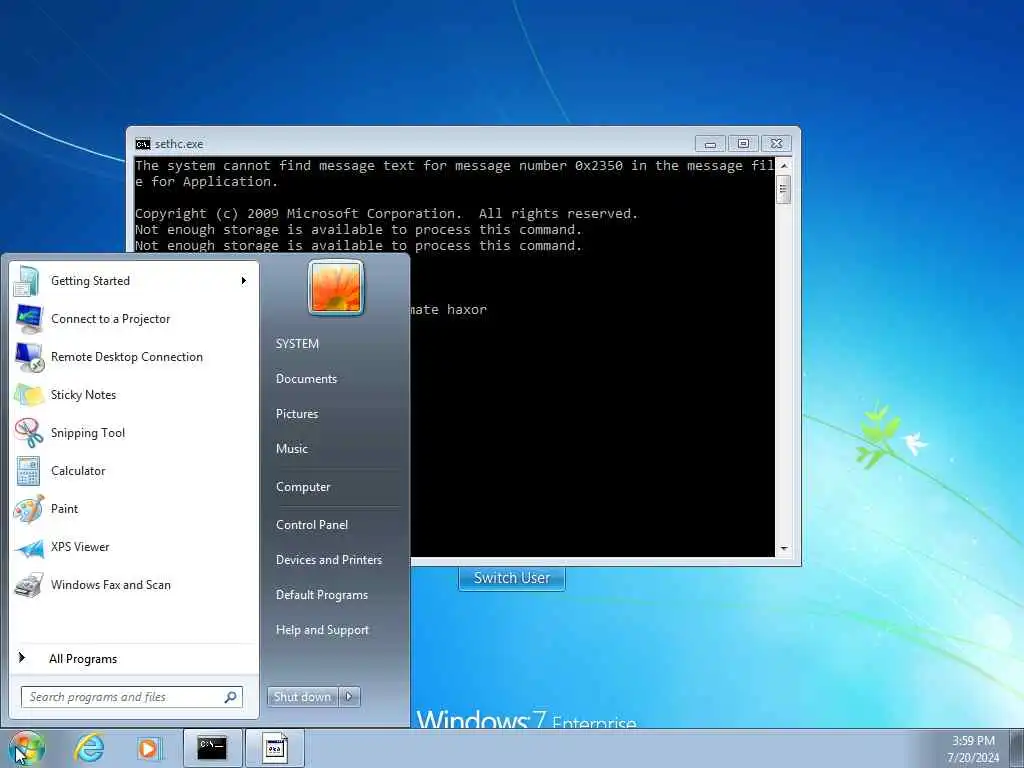Click the Show desktop strip
The width and height of the screenshot is (1024, 768).
[x=1019, y=748]
